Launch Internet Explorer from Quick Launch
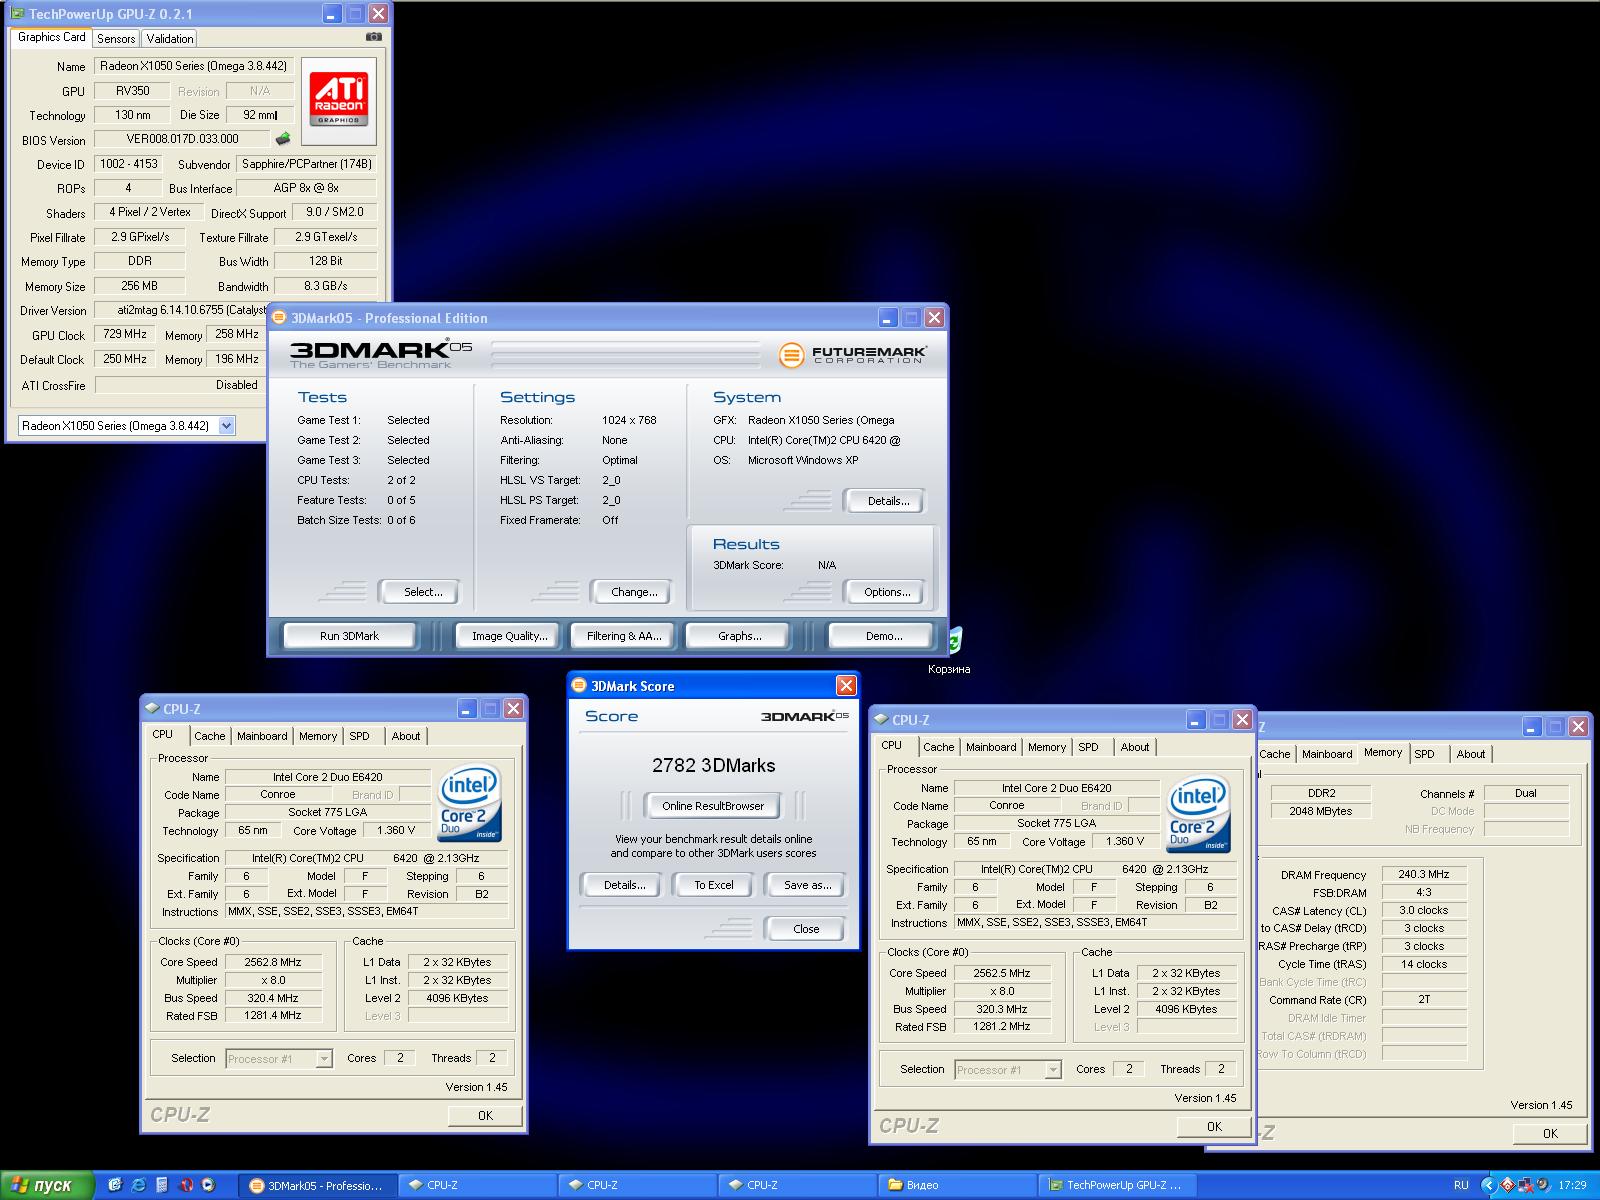Viewport: 1600px width, 1200px height. (138, 1185)
